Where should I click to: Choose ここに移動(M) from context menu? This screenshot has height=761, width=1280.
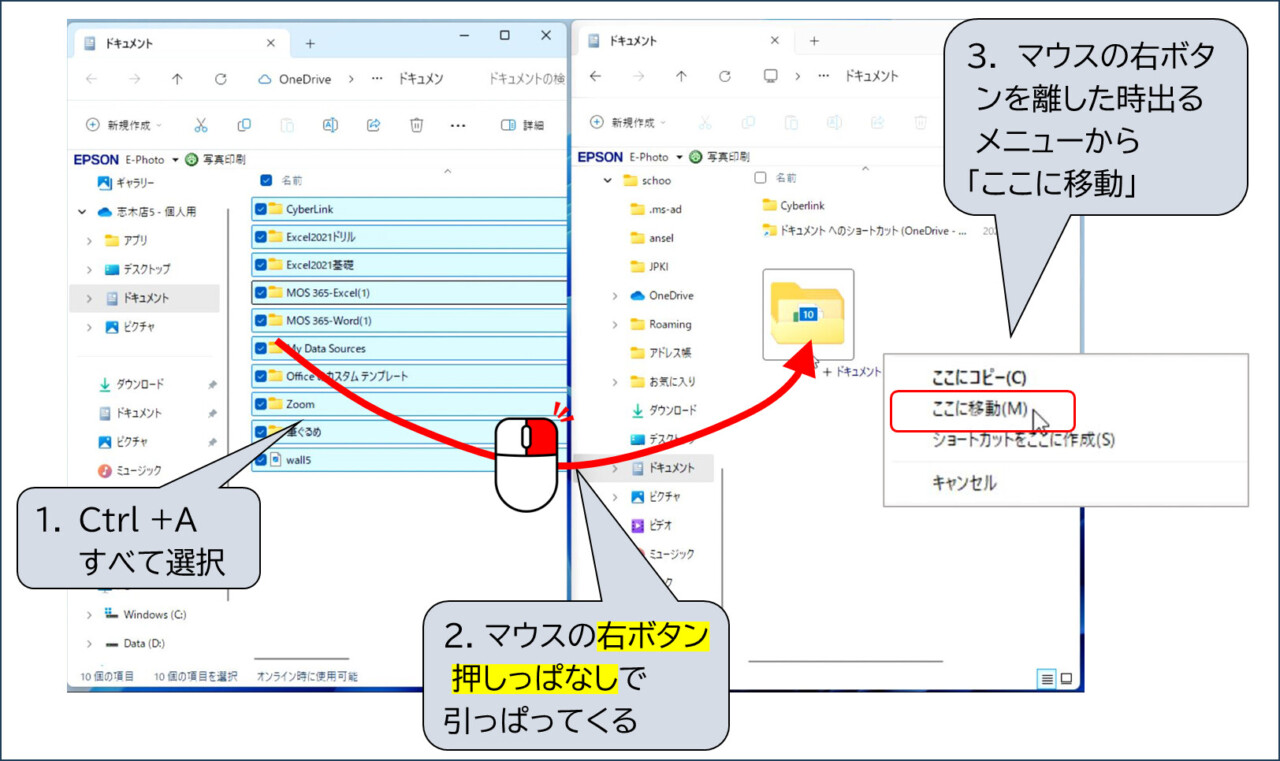point(980,410)
